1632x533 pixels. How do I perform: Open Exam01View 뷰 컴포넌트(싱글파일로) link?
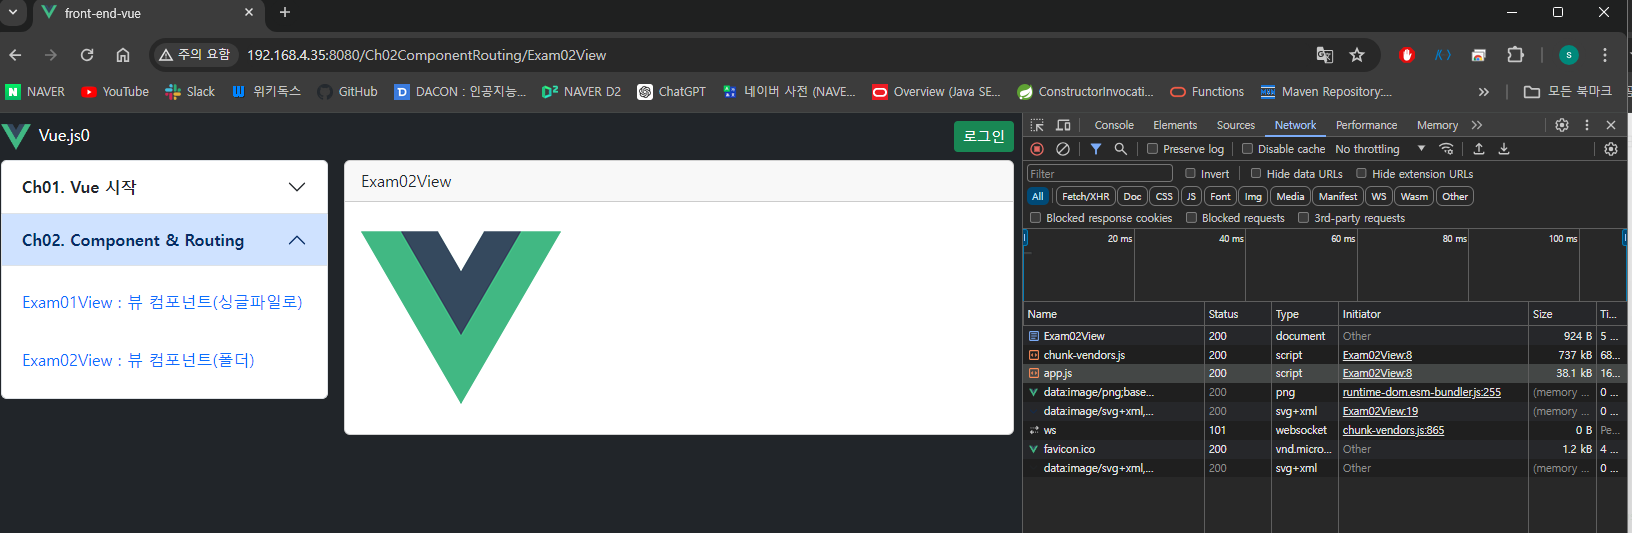tap(162, 302)
